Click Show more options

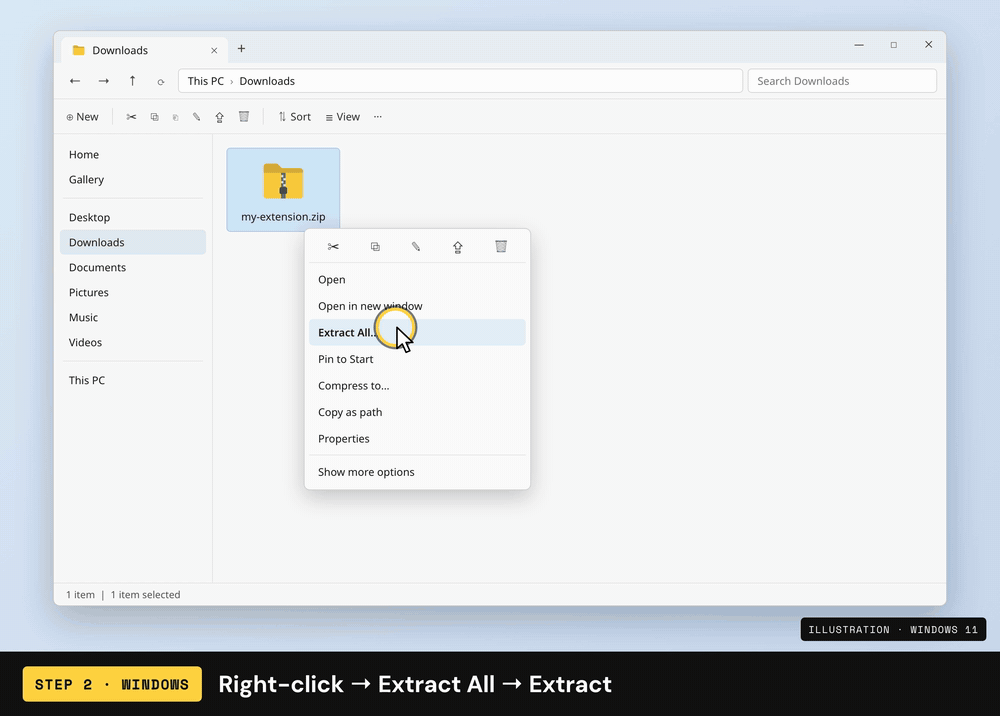point(417,472)
